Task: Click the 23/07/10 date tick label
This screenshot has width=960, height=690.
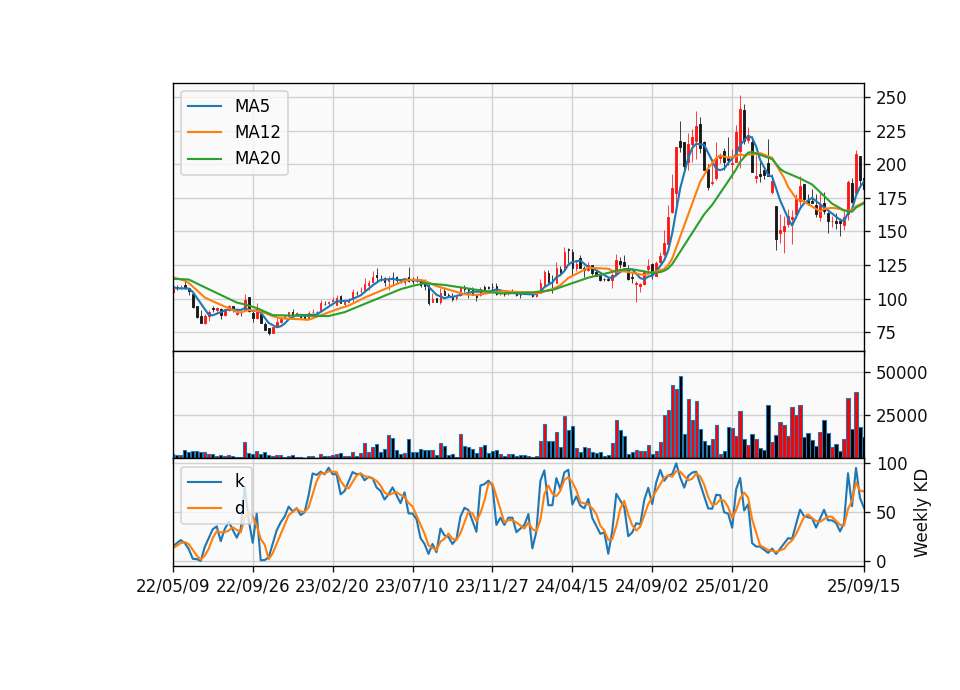Action: click(x=412, y=586)
